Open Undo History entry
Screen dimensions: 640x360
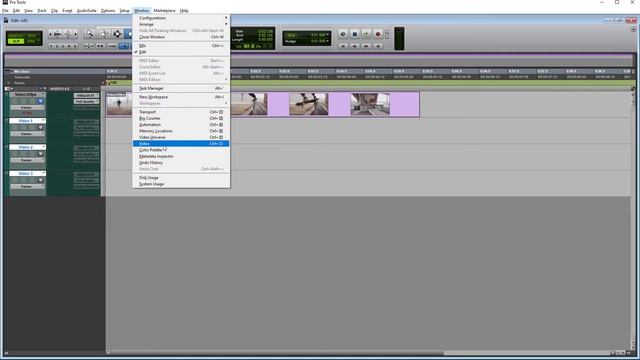(181, 162)
